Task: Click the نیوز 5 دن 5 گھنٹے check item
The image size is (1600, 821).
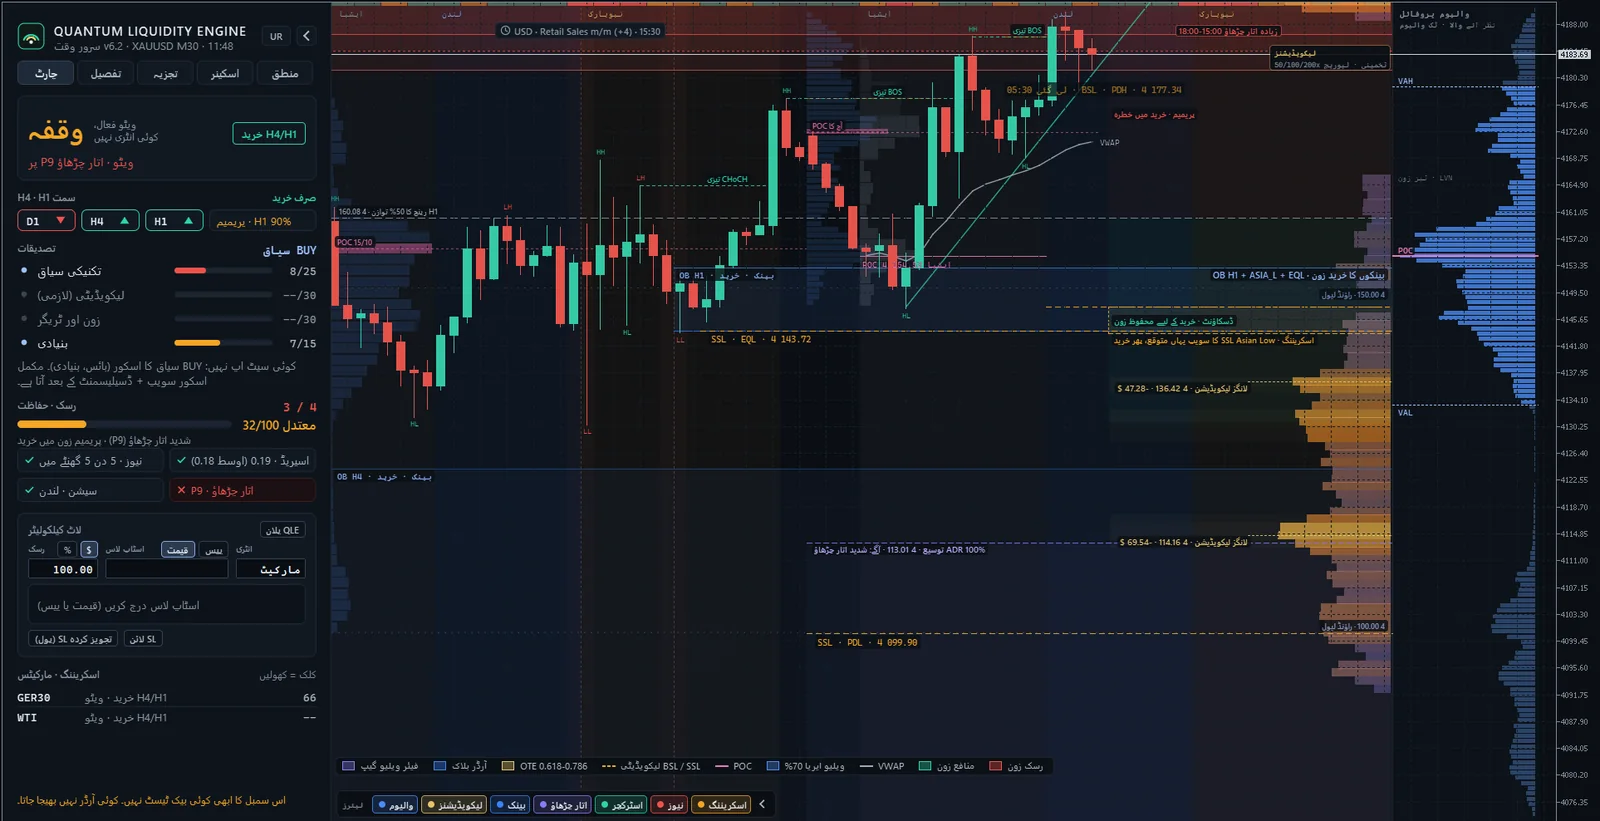Action: [90, 461]
